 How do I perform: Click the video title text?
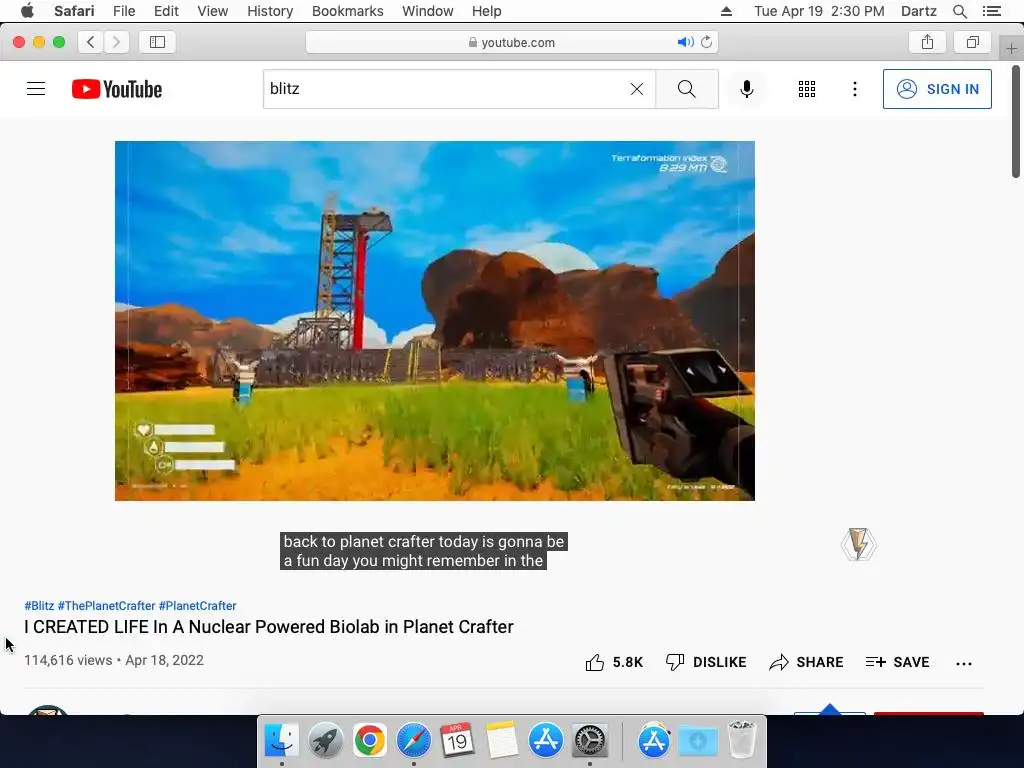(x=268, y=627)
